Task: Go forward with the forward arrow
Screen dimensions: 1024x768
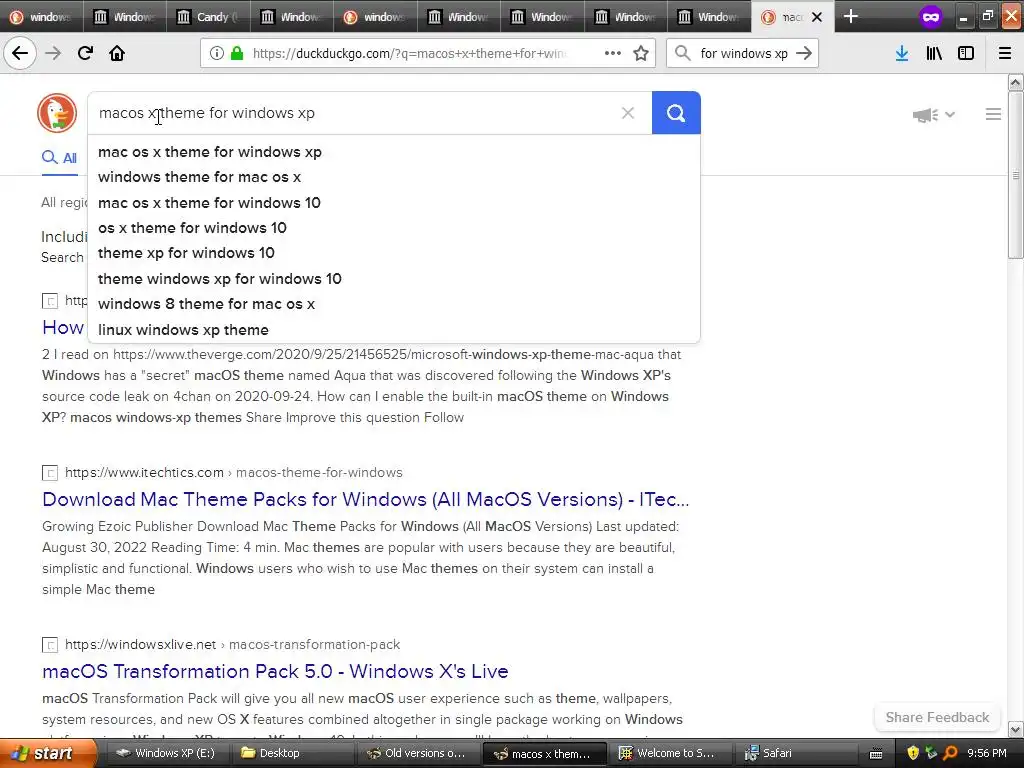Action: (53, 54)
